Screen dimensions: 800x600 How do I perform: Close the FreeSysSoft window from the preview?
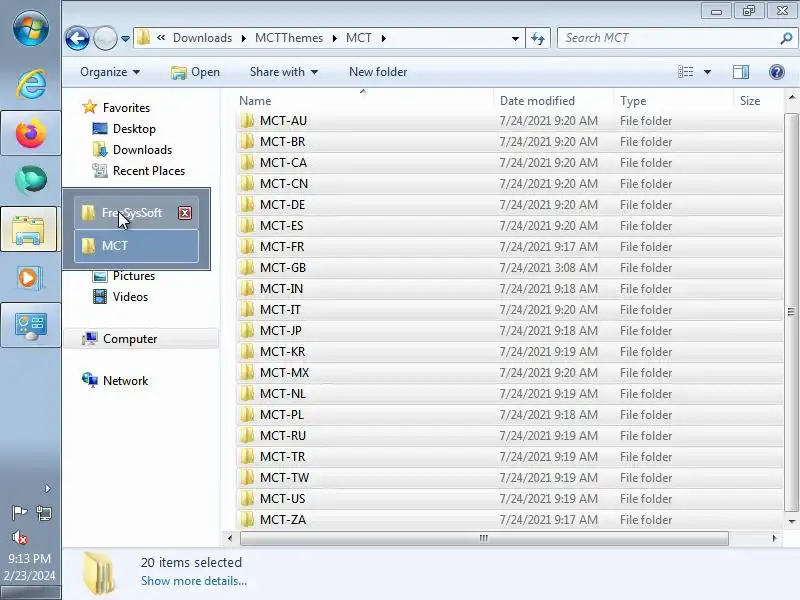[x=185, y=213]
